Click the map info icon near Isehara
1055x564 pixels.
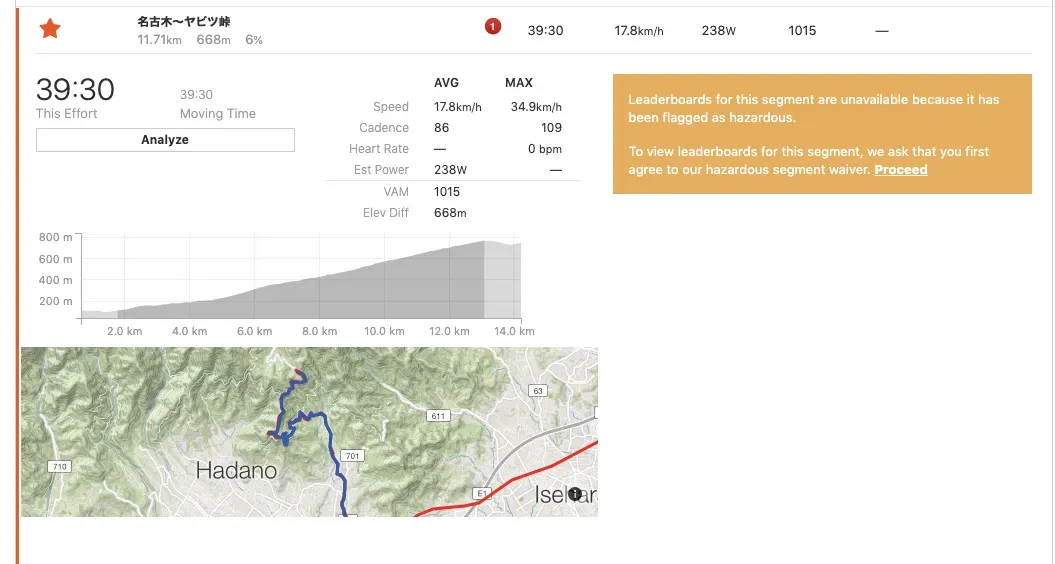pos(574,494)
